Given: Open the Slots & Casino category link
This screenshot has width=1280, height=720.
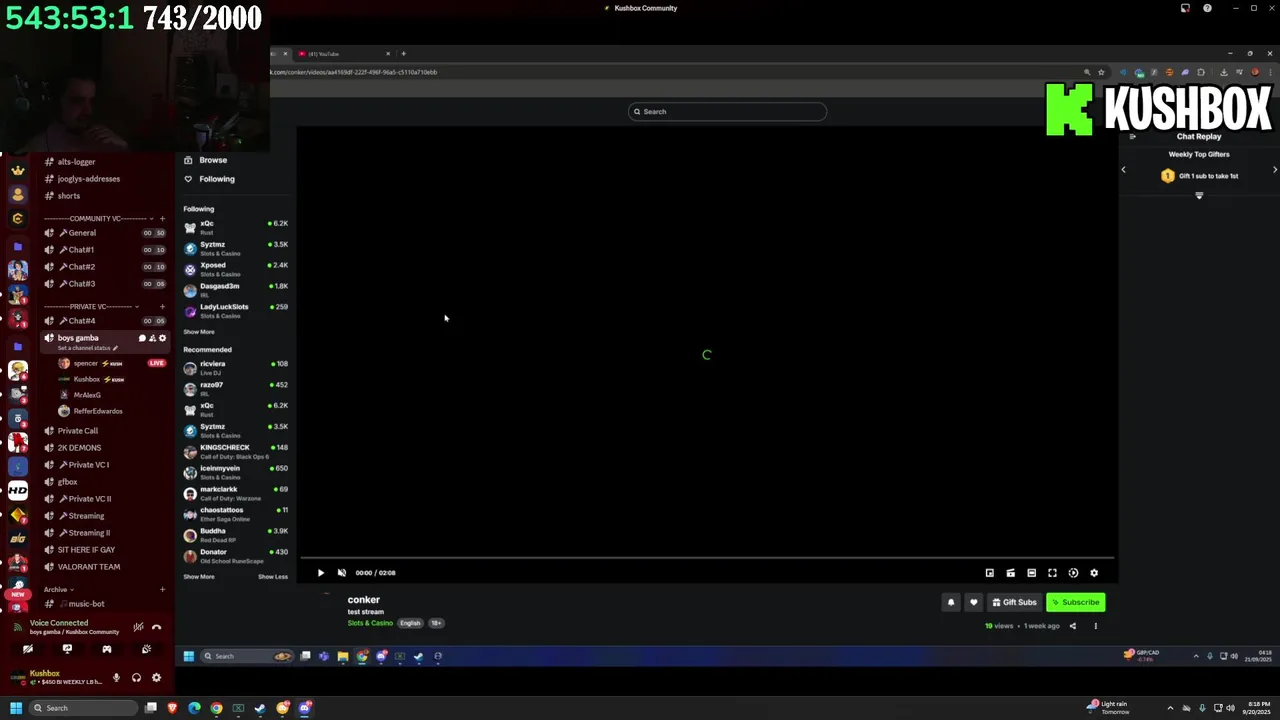Looking at the screenshot, I should point(370,623).
